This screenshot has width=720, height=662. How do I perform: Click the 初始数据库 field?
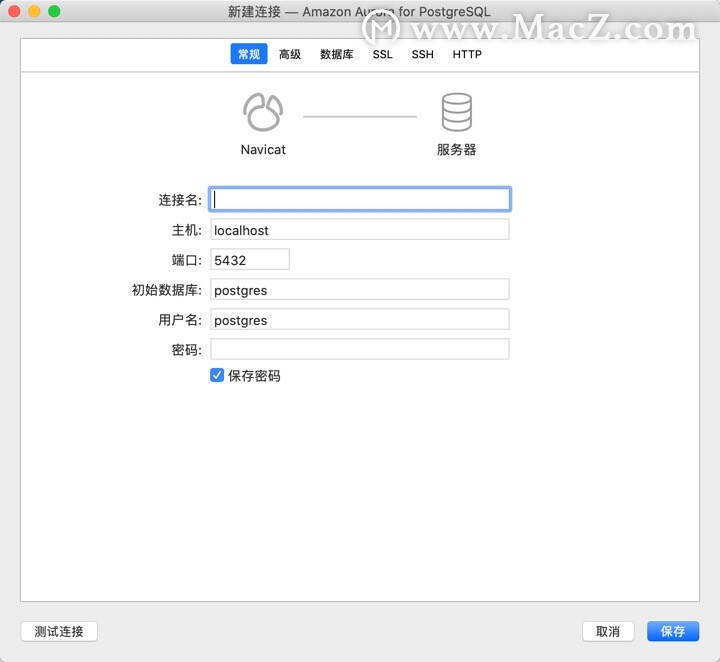[360, 289]
